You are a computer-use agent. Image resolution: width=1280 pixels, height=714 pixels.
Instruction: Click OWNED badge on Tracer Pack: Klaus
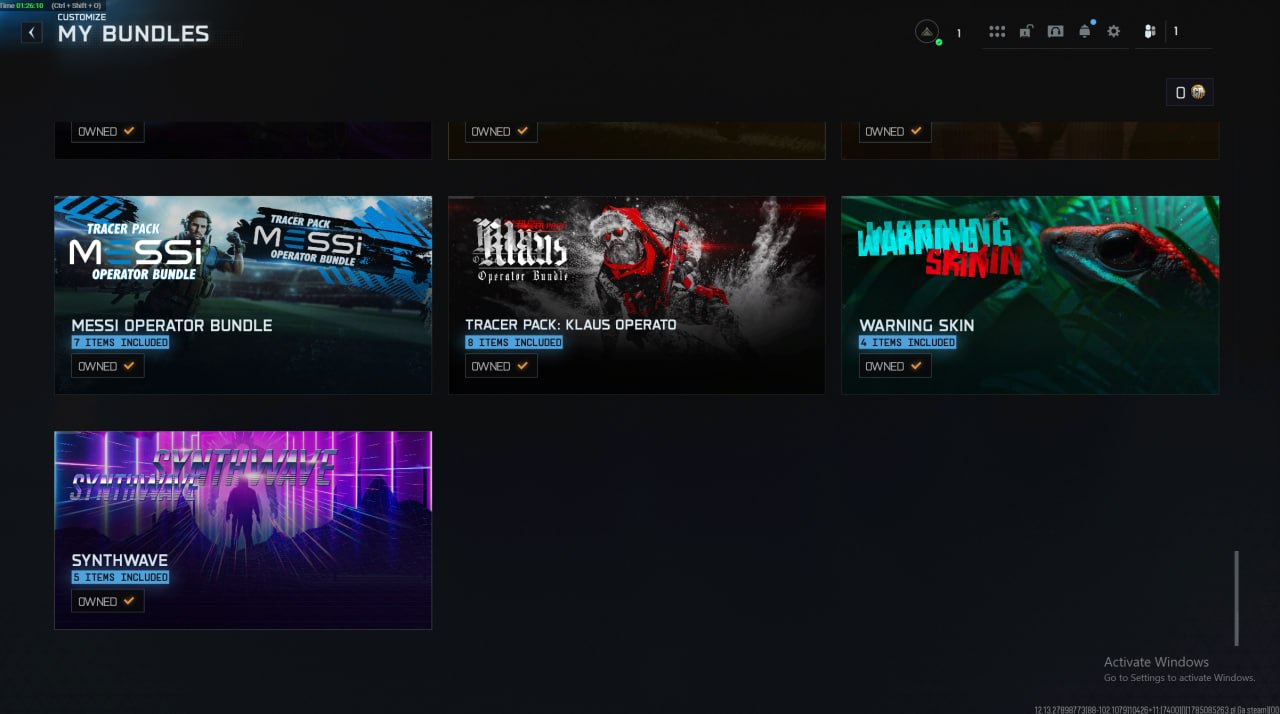(x=501, y=366)
